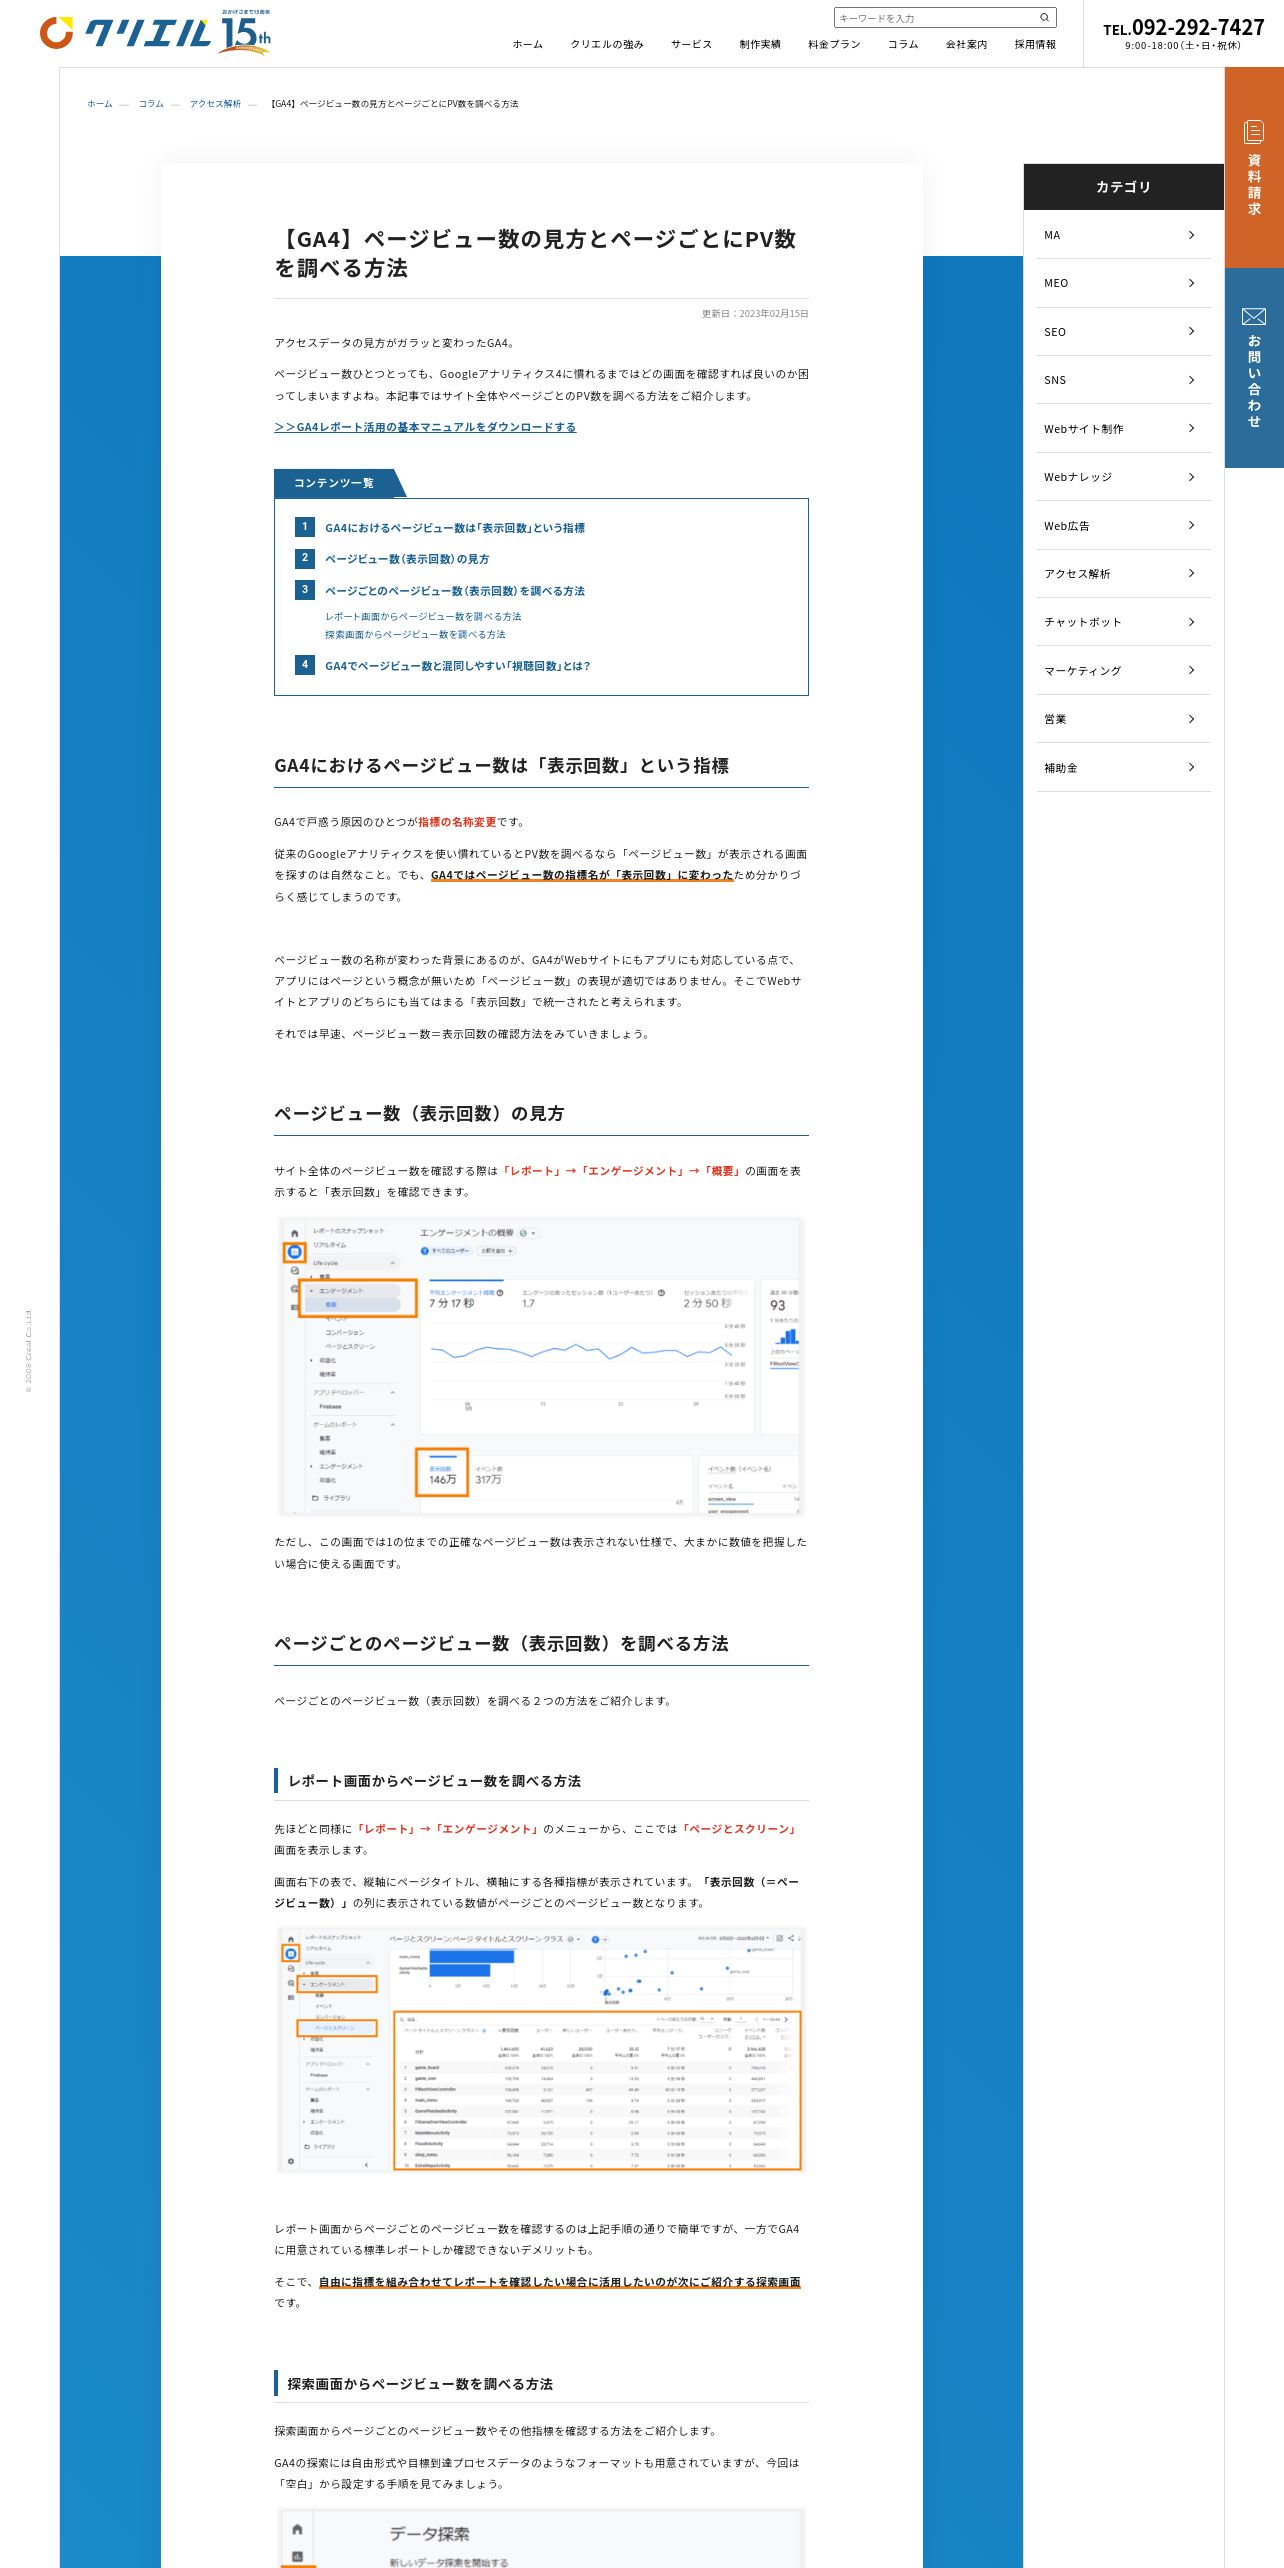Expand the Web広告 category chevron
Screen dimensions: 1284x2568
[1191, 525]
